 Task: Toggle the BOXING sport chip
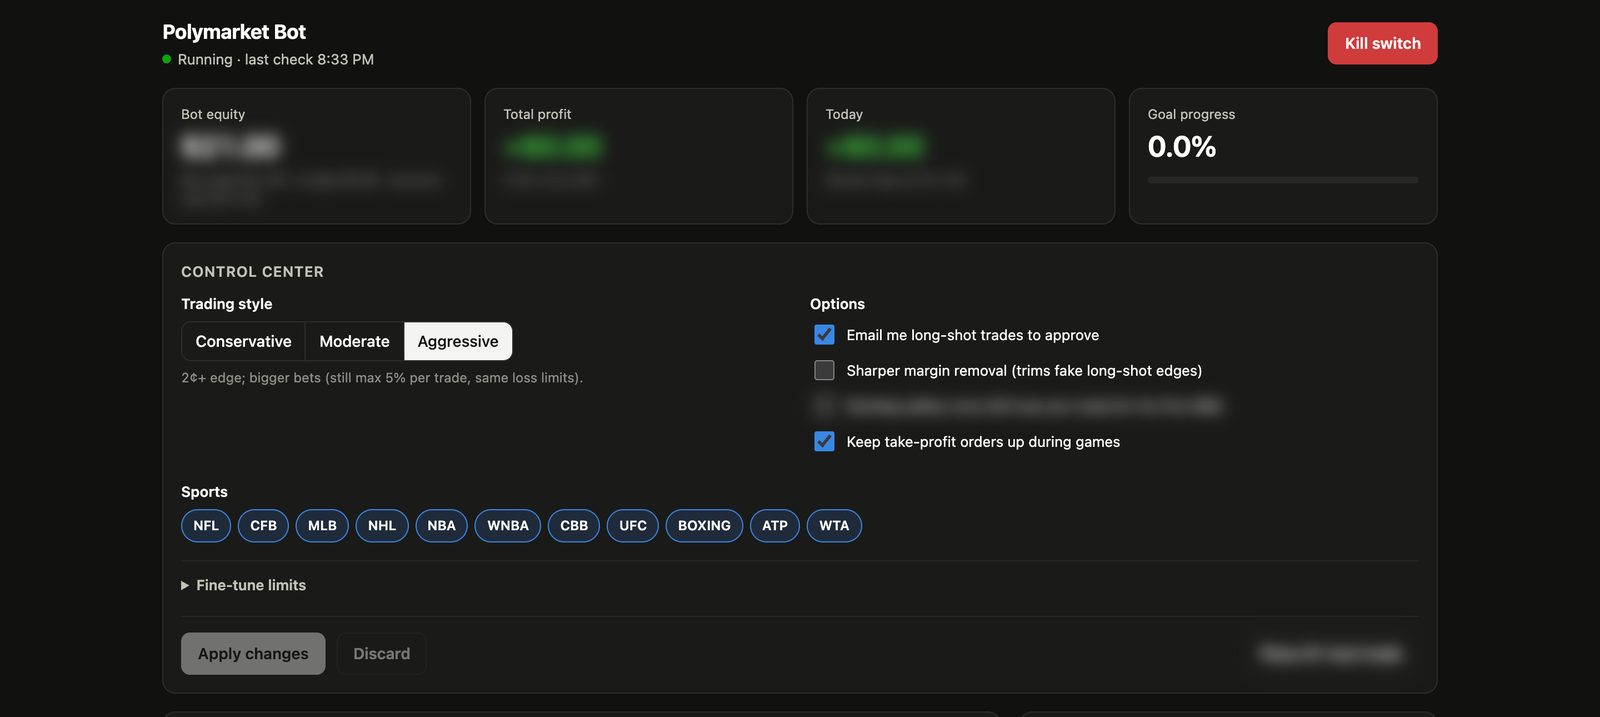coord(704,526)
